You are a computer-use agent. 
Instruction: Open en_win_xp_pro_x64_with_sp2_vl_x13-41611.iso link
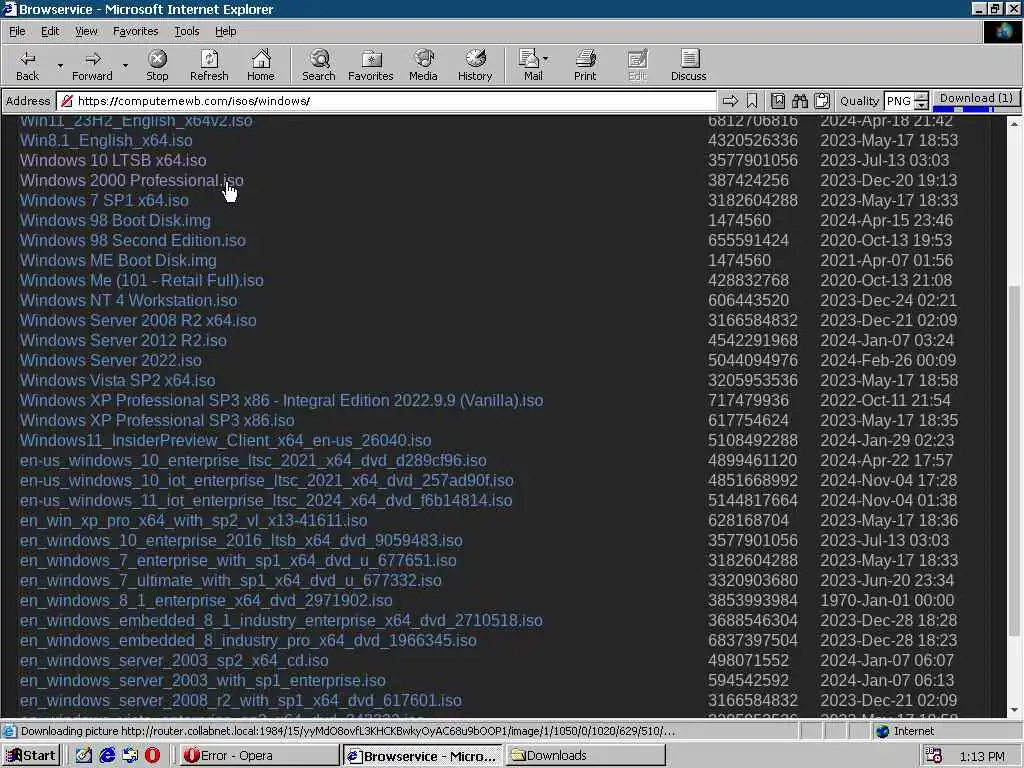pyautogui.click(x=193, y=520)
